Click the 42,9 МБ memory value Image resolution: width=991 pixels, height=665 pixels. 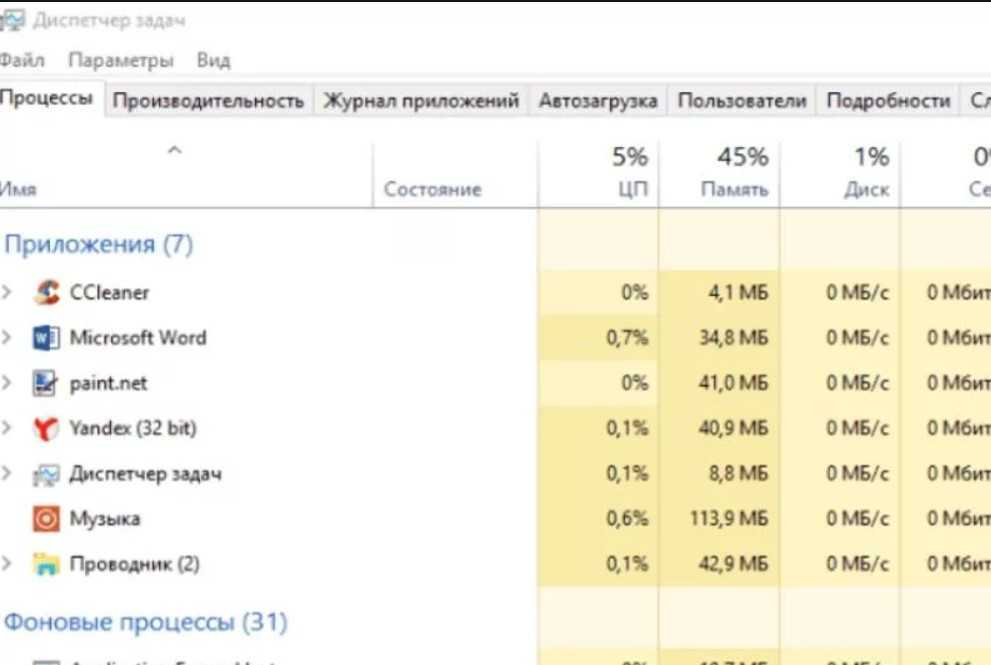(734, 564)
